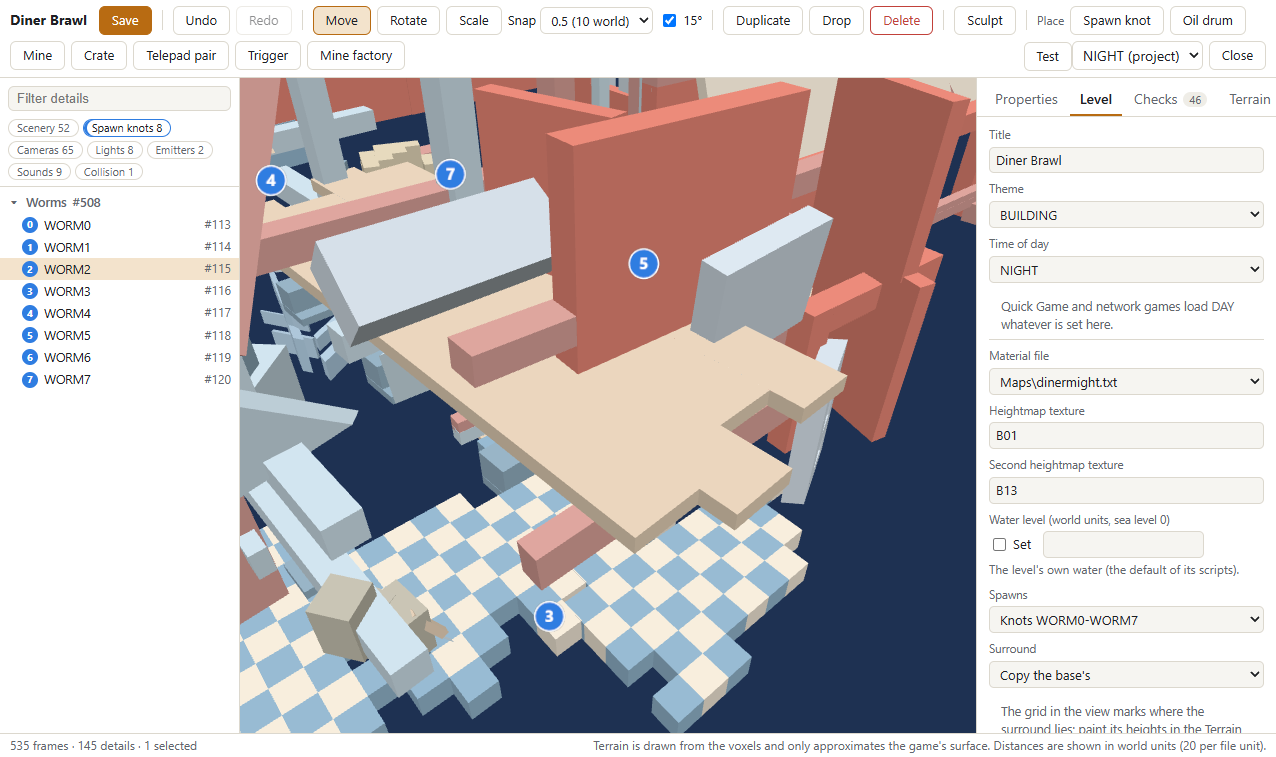Collapse the Worms #508 group

[14, 203]
